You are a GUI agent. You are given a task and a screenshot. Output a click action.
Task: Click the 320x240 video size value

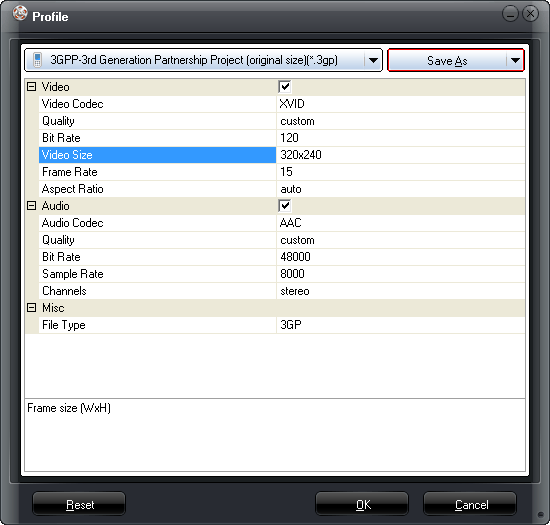[x=301, y=155]
